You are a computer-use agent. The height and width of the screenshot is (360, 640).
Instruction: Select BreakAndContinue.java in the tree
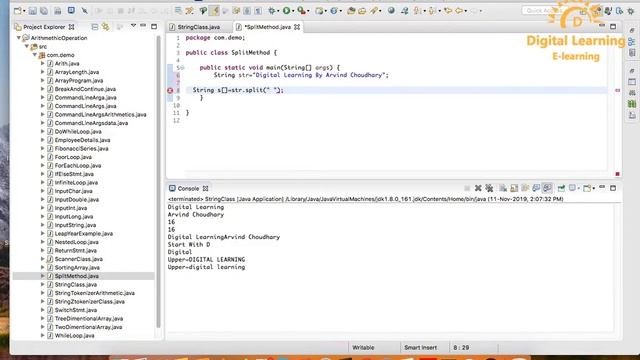[x=85, y=89]
